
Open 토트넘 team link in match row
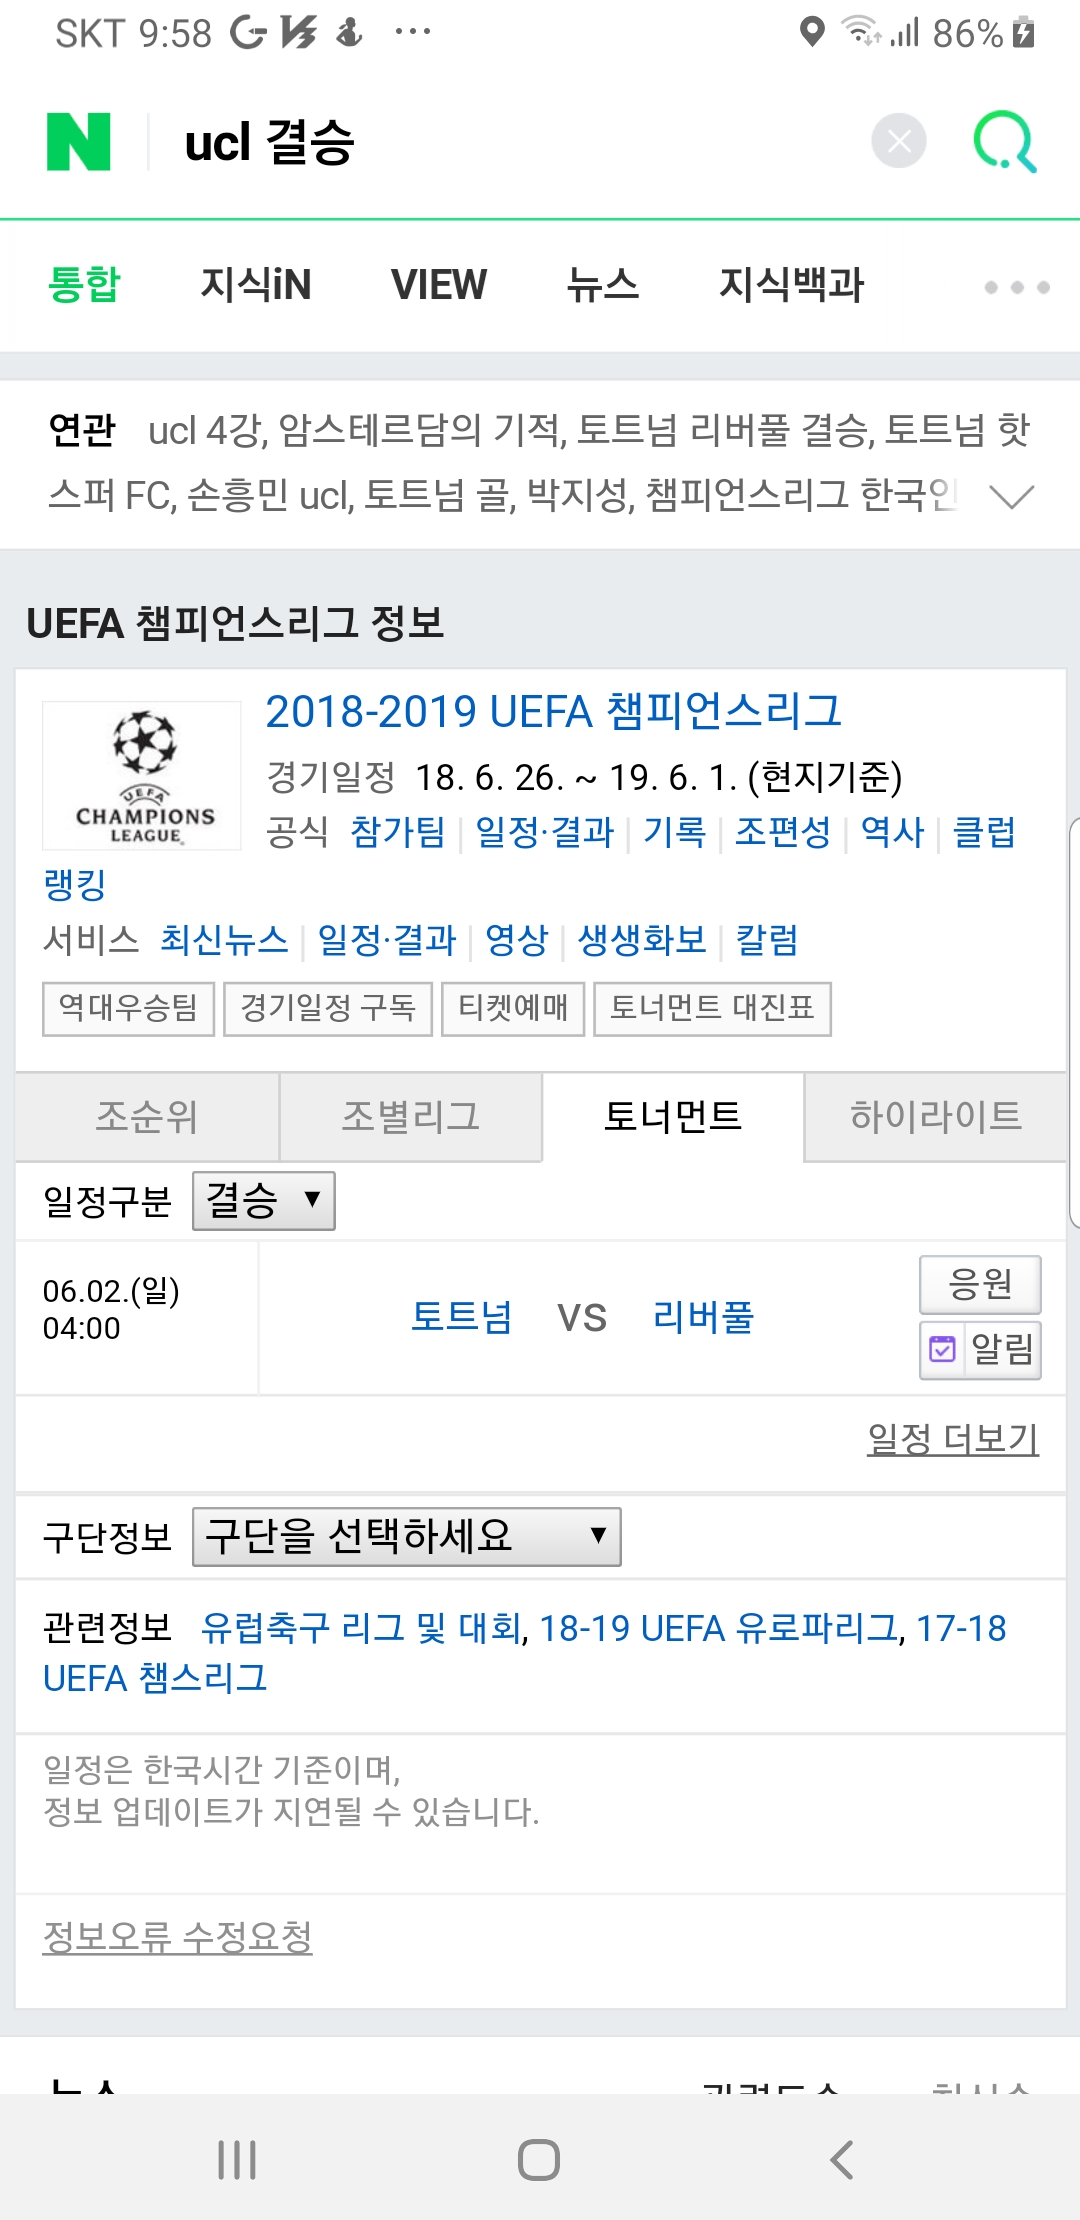(x=462, y=1317)
